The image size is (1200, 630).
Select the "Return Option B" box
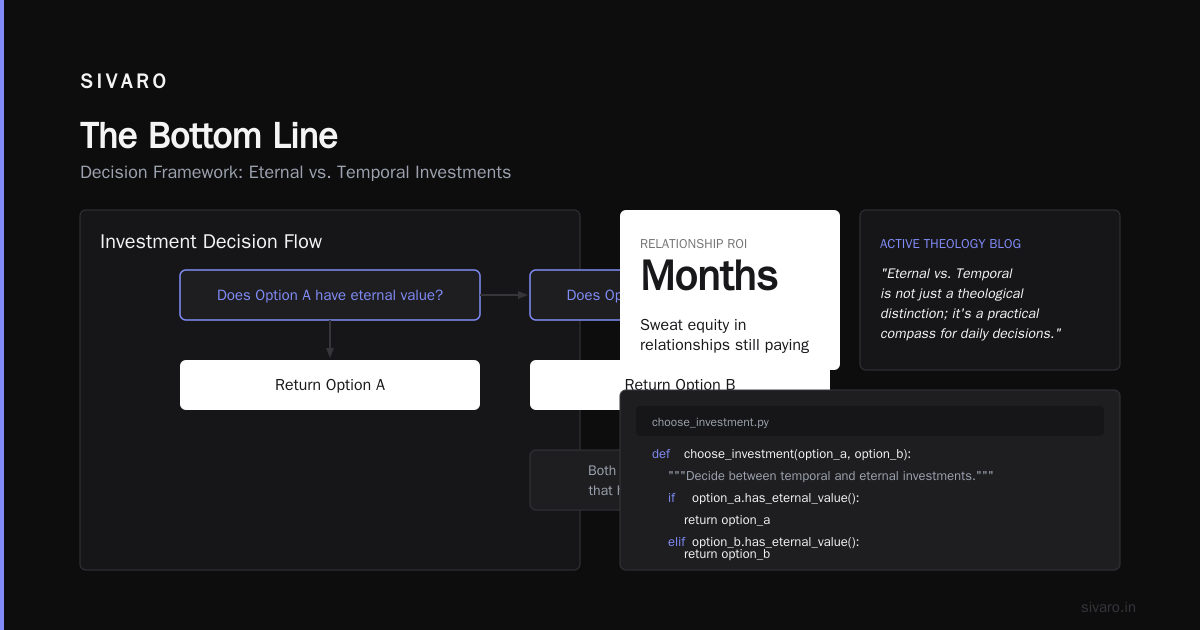pyautogui.click(x=680, y=385)
